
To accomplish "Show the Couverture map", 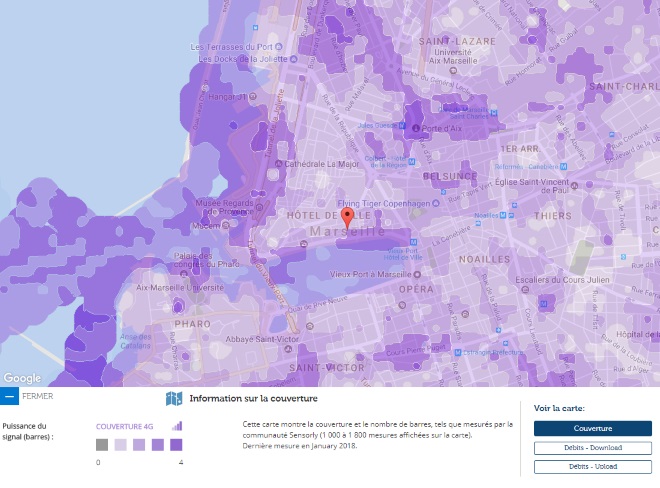I will coord(593,428).
